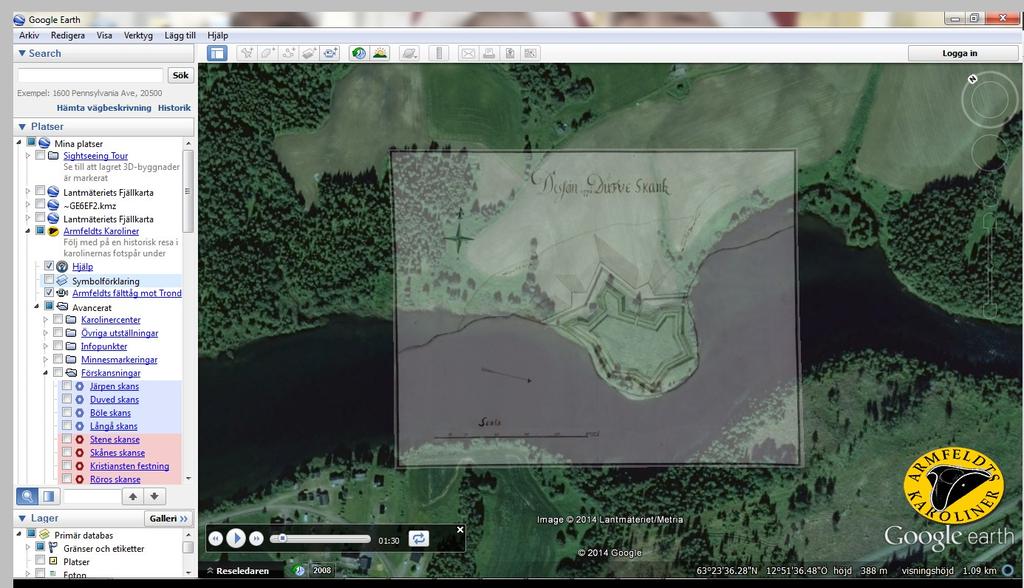Toggle tour loop repeat button
Screen dimensions: 1024x588
point(419,538)
